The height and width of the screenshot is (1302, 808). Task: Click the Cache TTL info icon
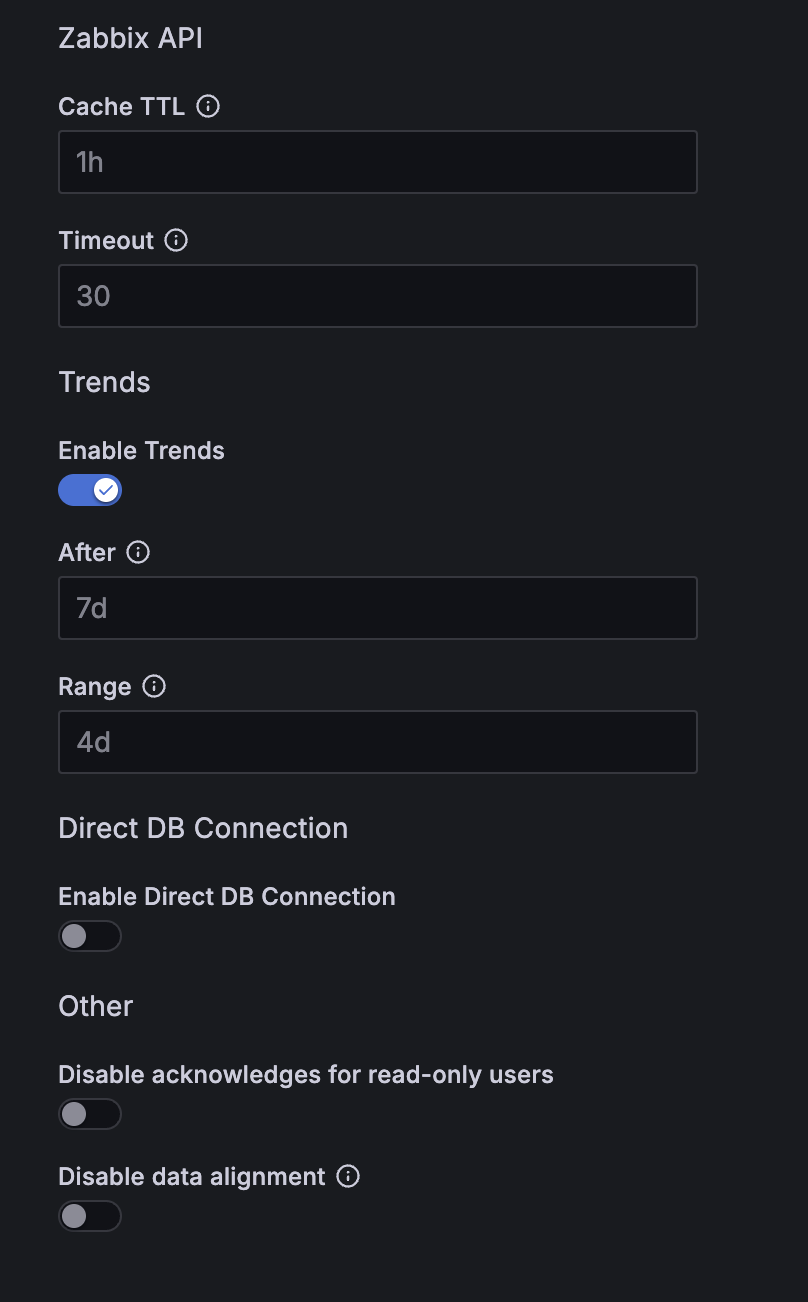(x=208, y=106)
